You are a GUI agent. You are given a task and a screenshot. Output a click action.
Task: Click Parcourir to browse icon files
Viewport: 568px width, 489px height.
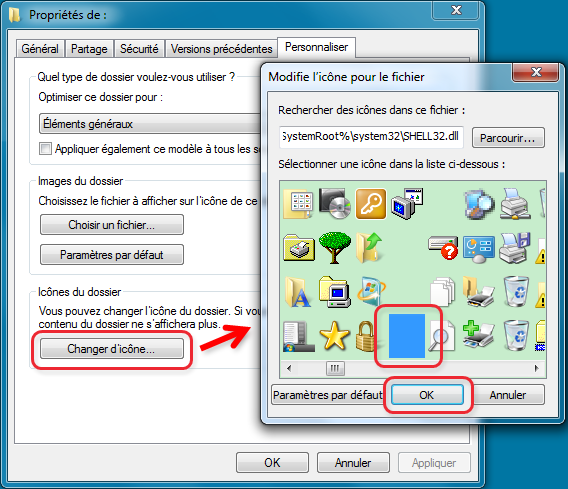pyautogui.click(x=508, y=138)
